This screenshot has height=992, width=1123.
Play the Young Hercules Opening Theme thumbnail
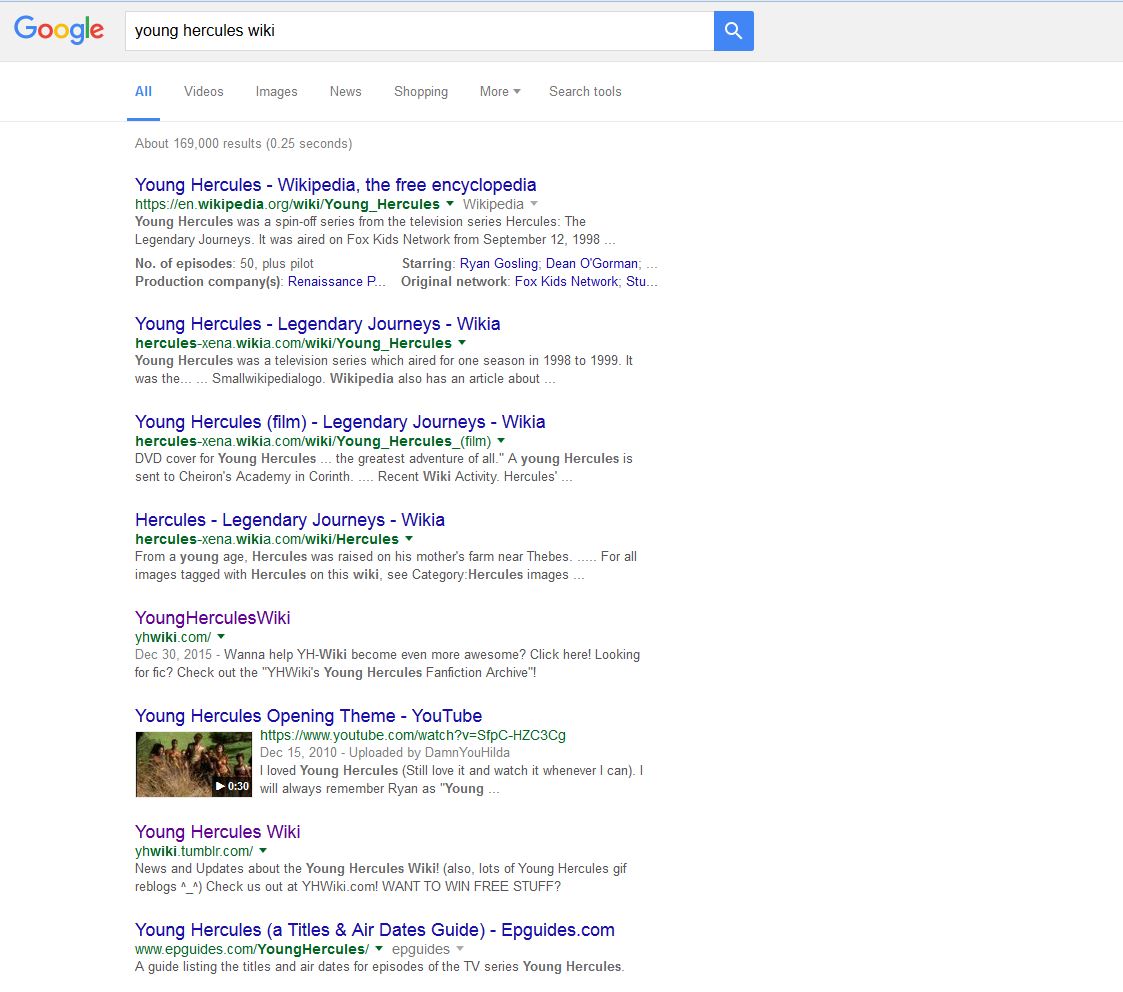pyautogui.click(x=194, y=765)
